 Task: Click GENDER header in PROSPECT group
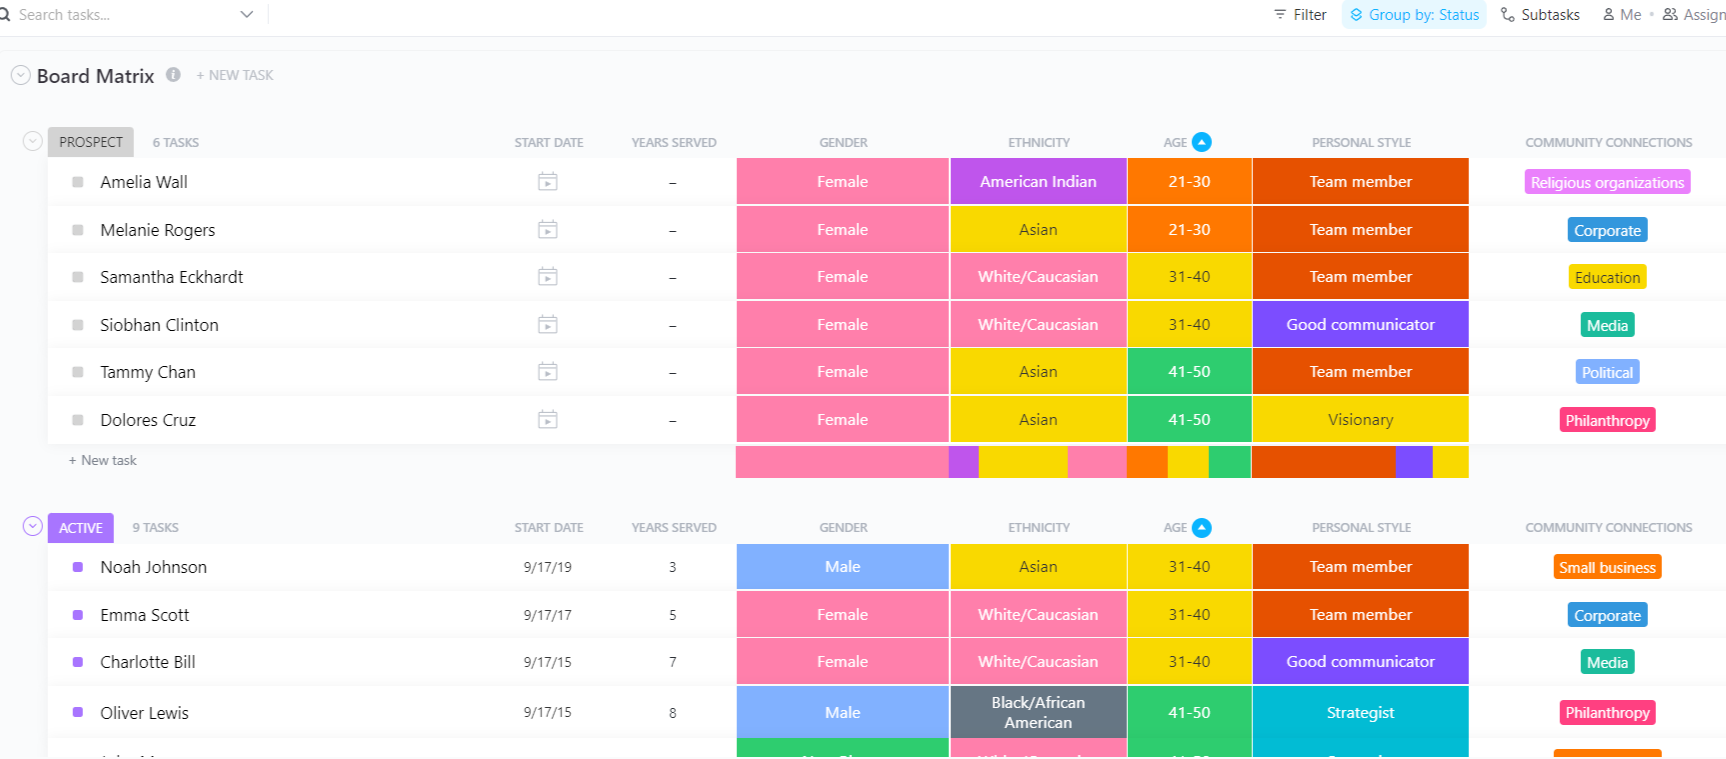(x=843, y=143)
